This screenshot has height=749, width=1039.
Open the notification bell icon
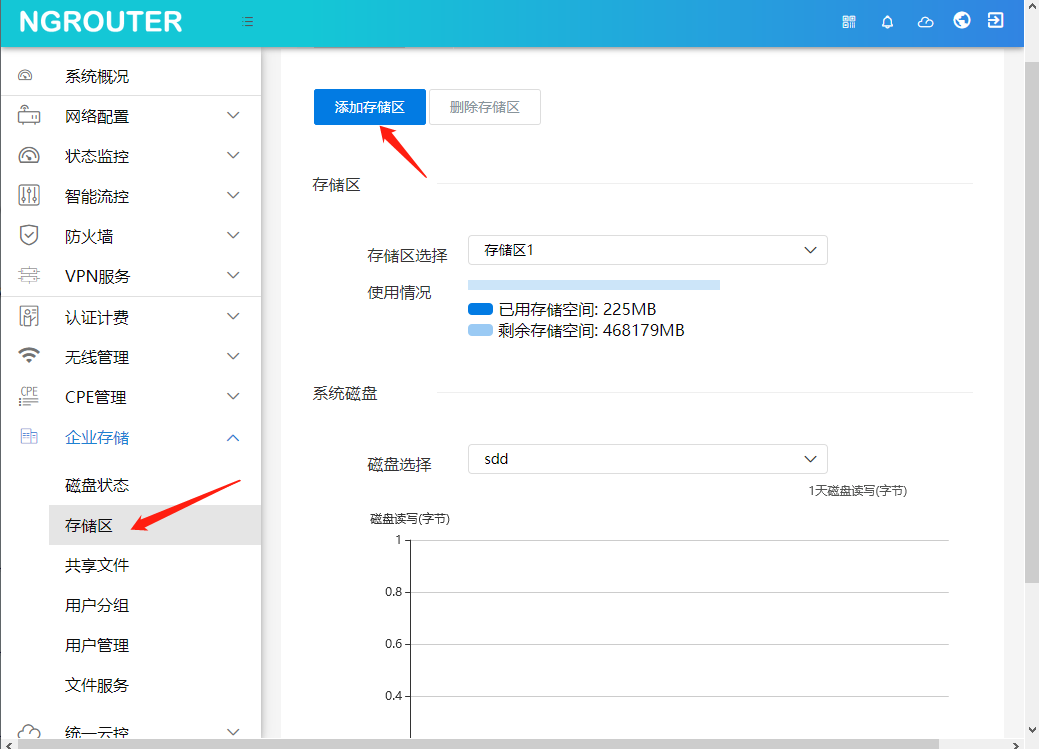[x=887, y=21]
